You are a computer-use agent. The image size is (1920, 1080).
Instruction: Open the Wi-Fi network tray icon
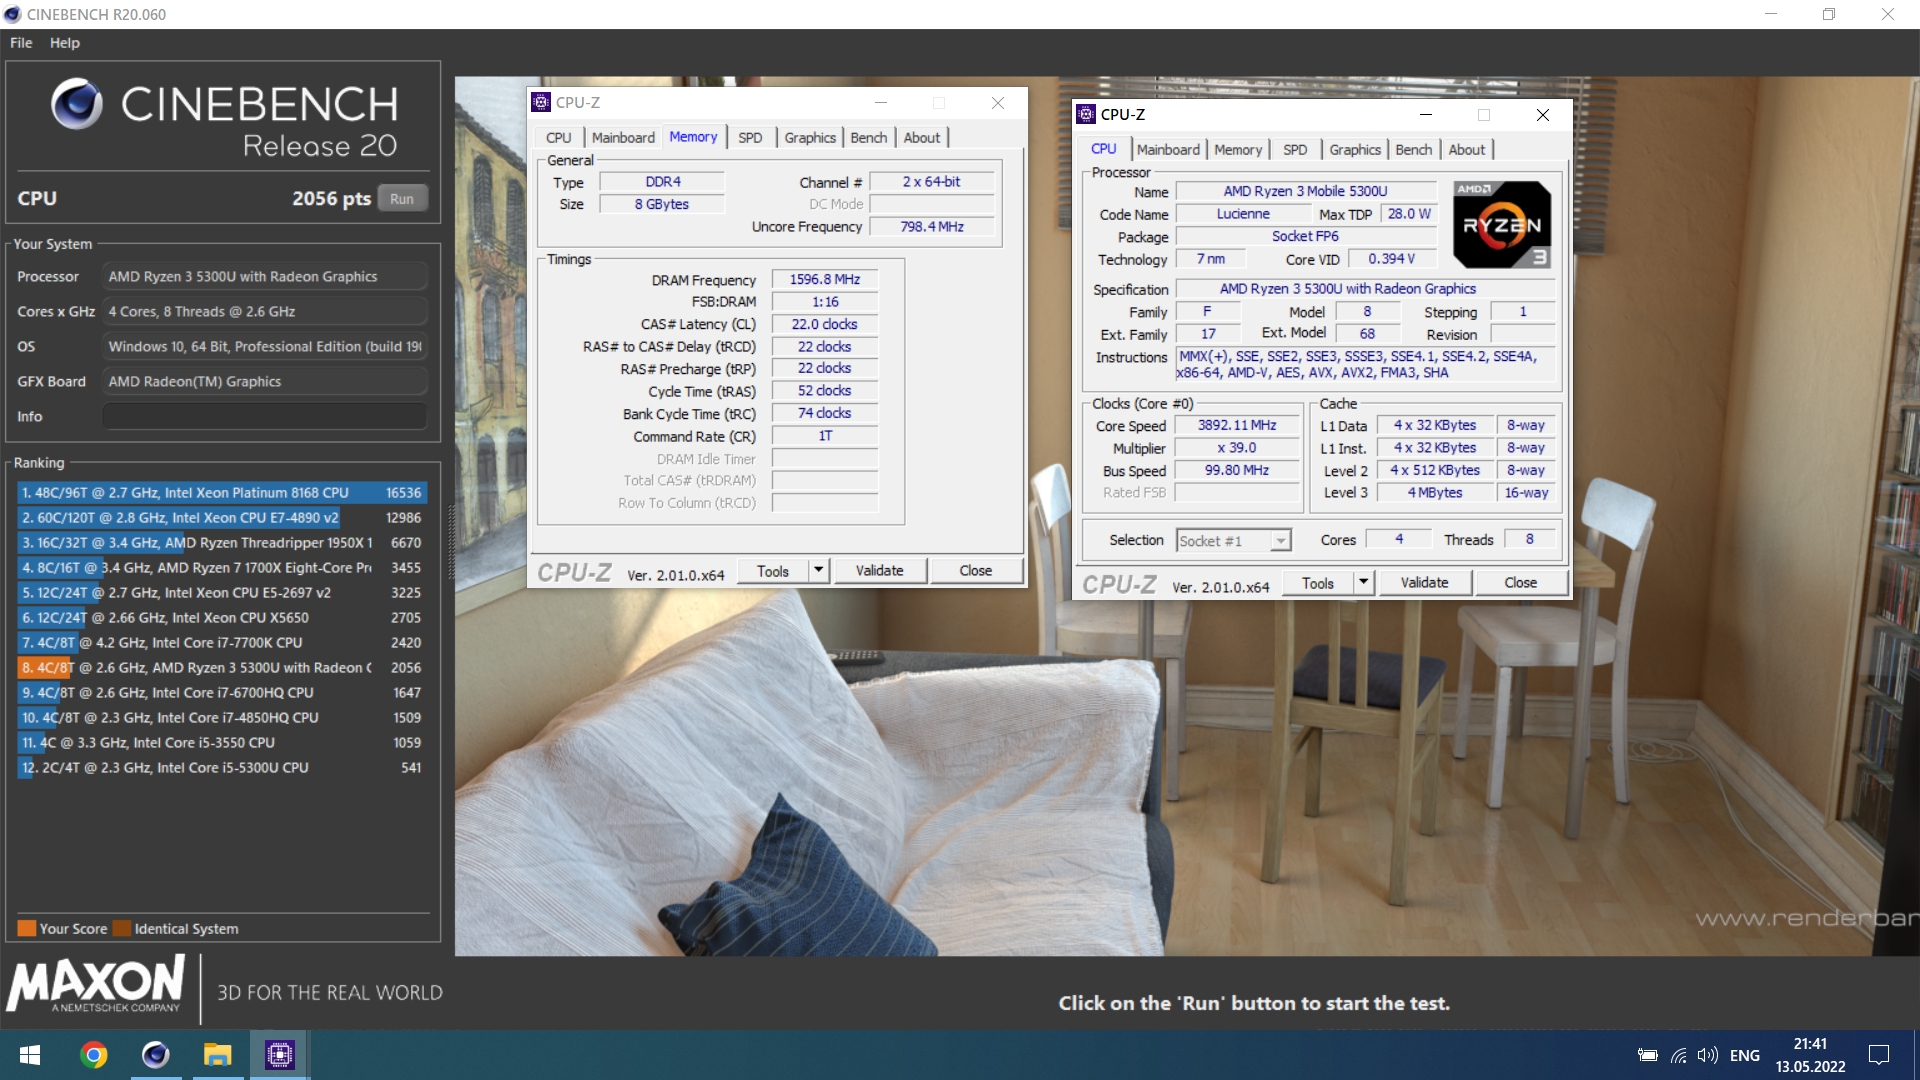click(x=1679, y=1055)
